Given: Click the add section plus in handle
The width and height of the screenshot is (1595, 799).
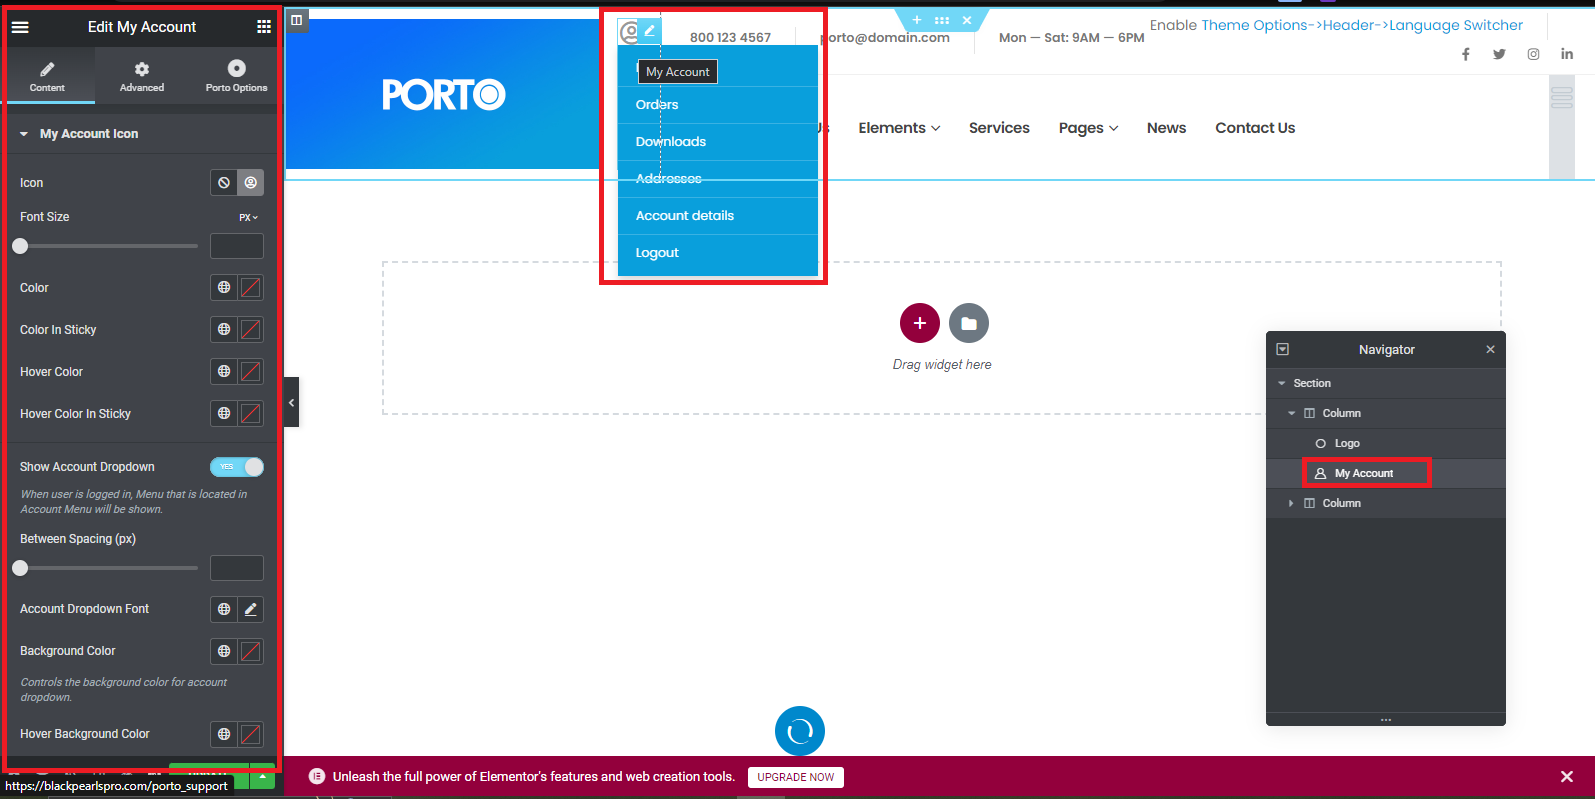Looking at the screenshot, I should [x=917, y=20].
